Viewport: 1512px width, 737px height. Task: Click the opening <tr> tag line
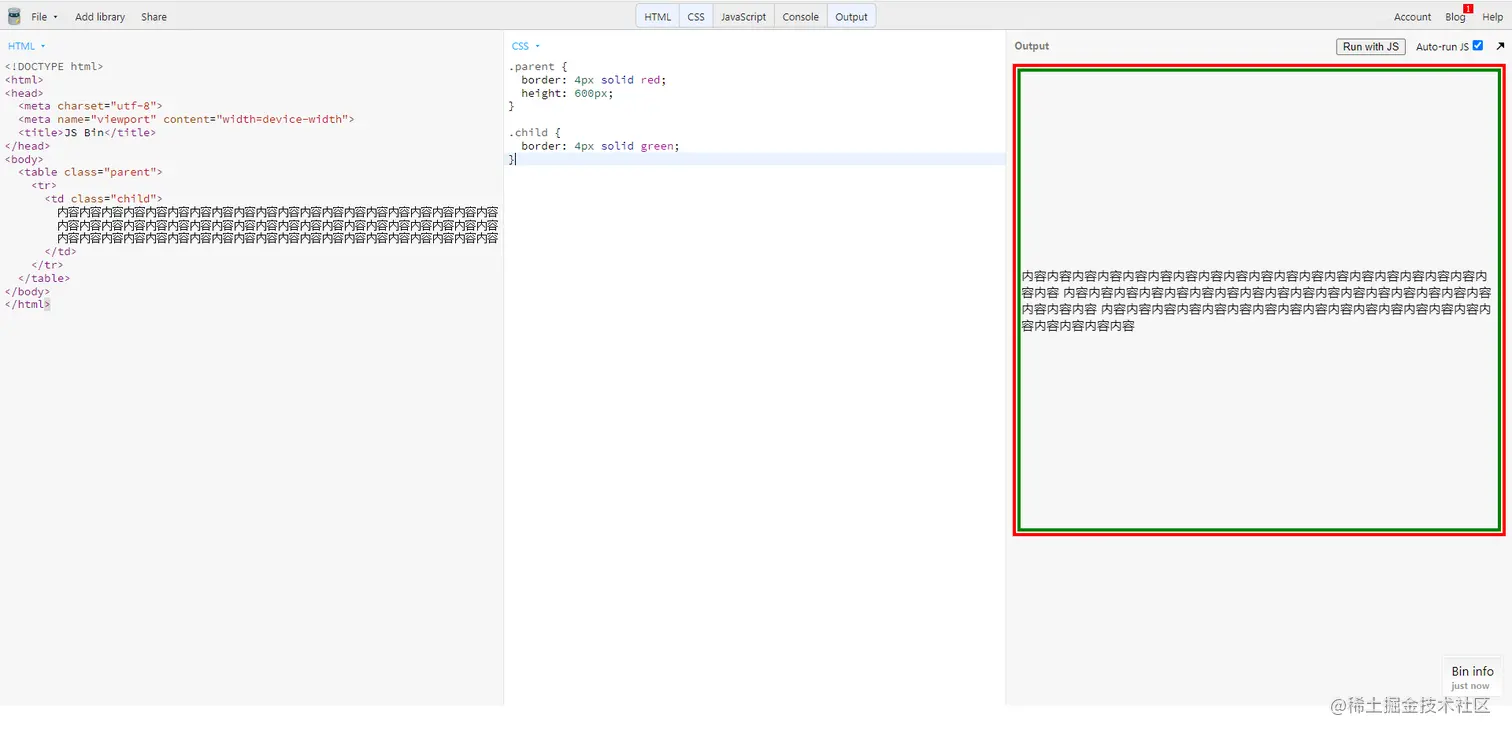pos(44,185)
